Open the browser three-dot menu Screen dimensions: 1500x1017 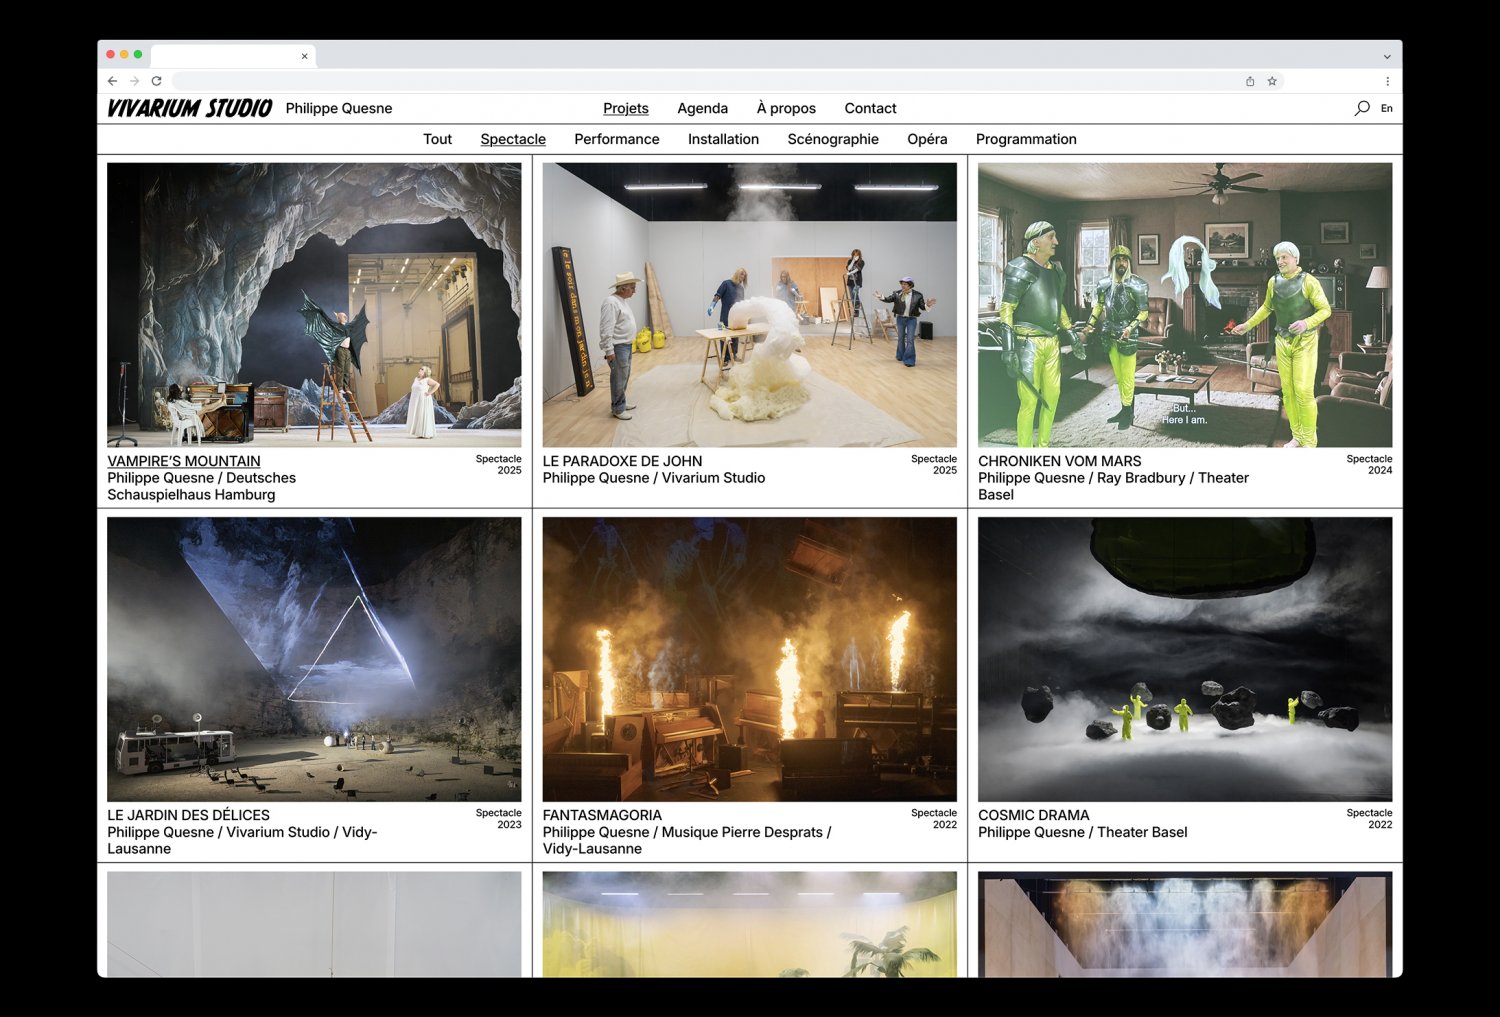click(1387, 81)
